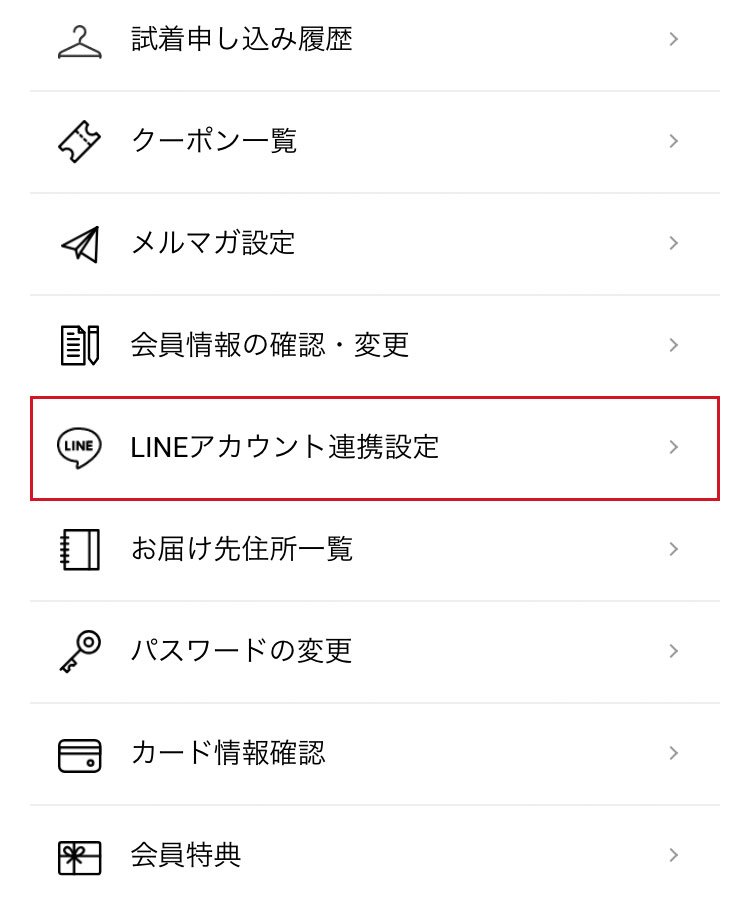750x900 pixels.
Task: Open お届け先住所一覧 link
Action: 242,549
